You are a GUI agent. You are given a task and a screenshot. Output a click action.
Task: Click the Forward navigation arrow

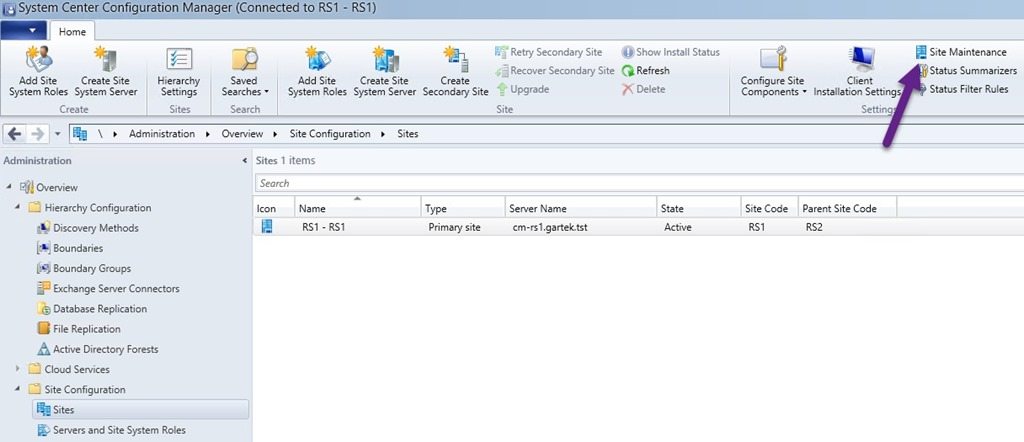tap(37, 134)
